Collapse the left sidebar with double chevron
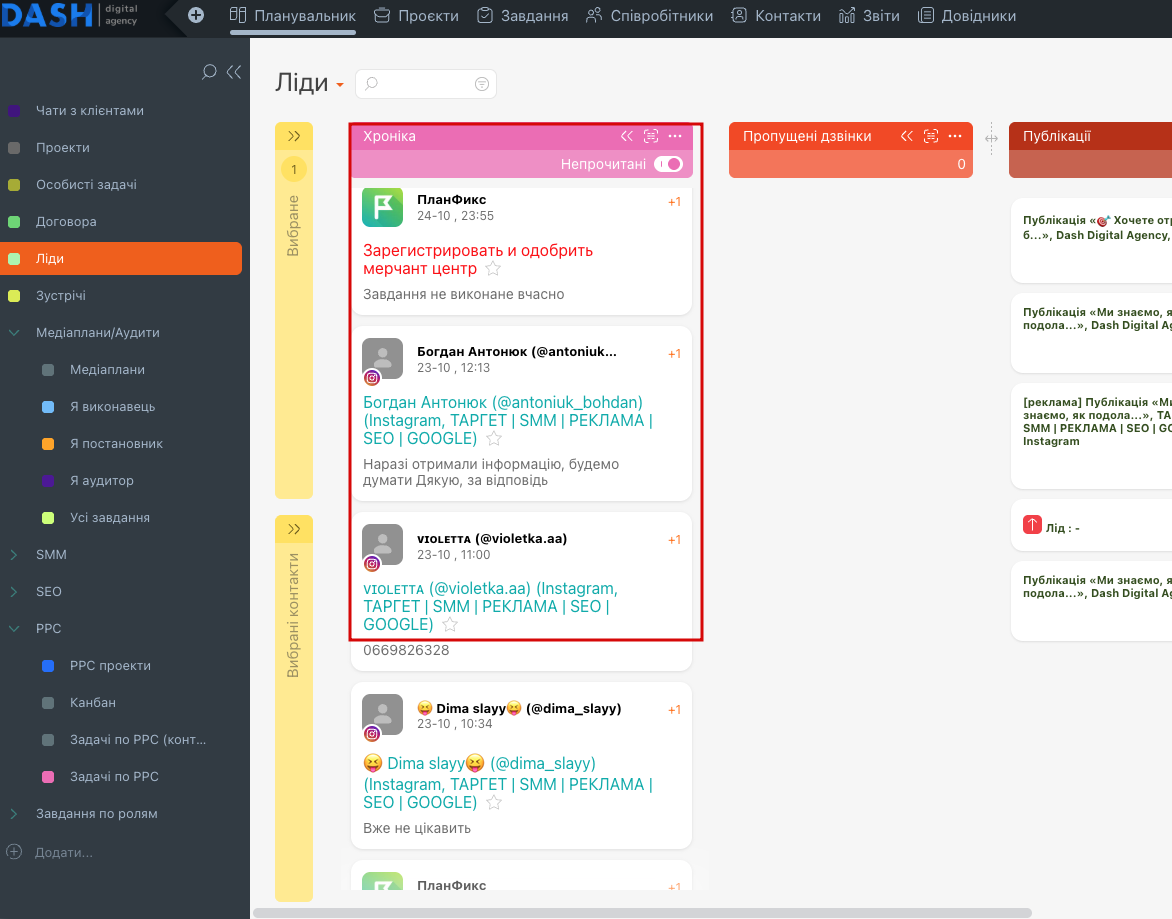The image size is (1172, 919). (234, 72)
